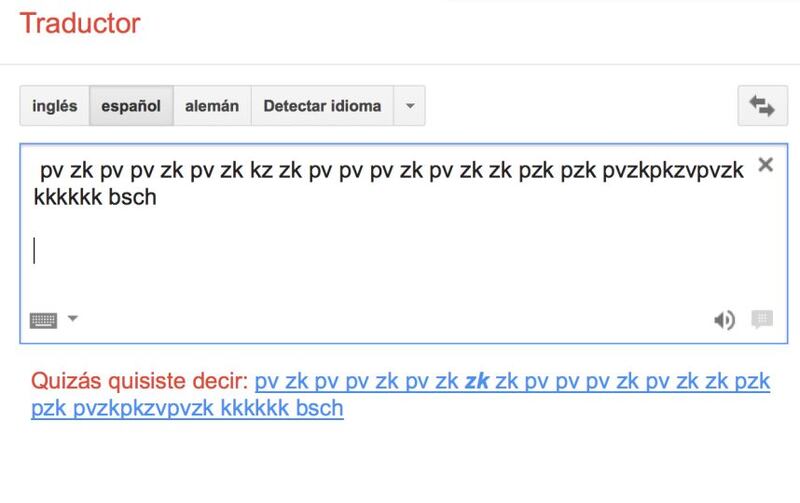
Task: Click the bold zk suggestion word
Action: pyautogui.click(x=477, y=381)
